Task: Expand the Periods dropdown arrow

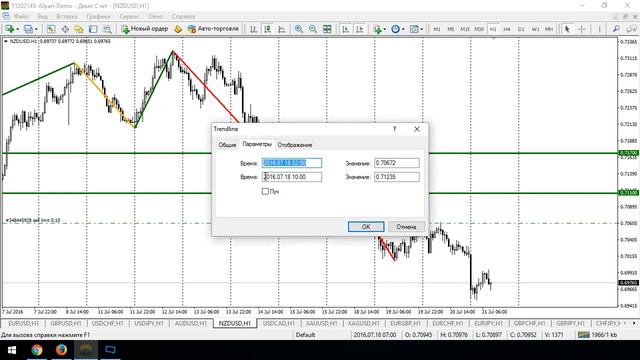Action: [x=403, y=29]
